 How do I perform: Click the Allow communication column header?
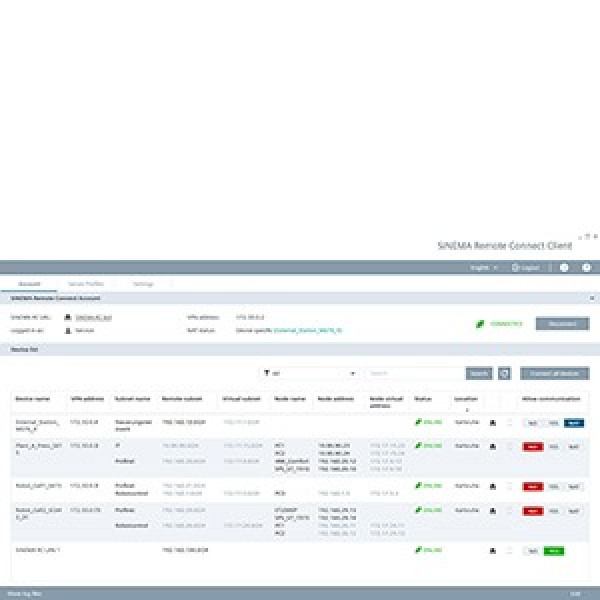point(551,399)
